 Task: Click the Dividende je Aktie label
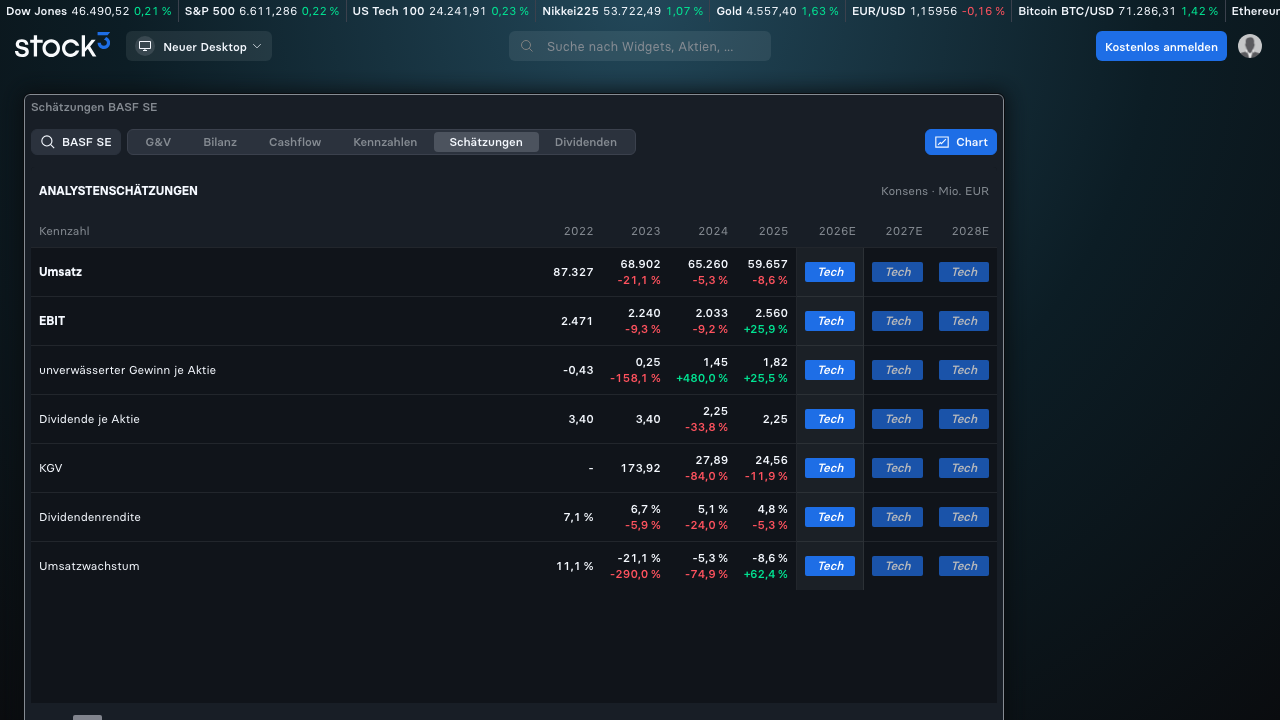(89, 419)
